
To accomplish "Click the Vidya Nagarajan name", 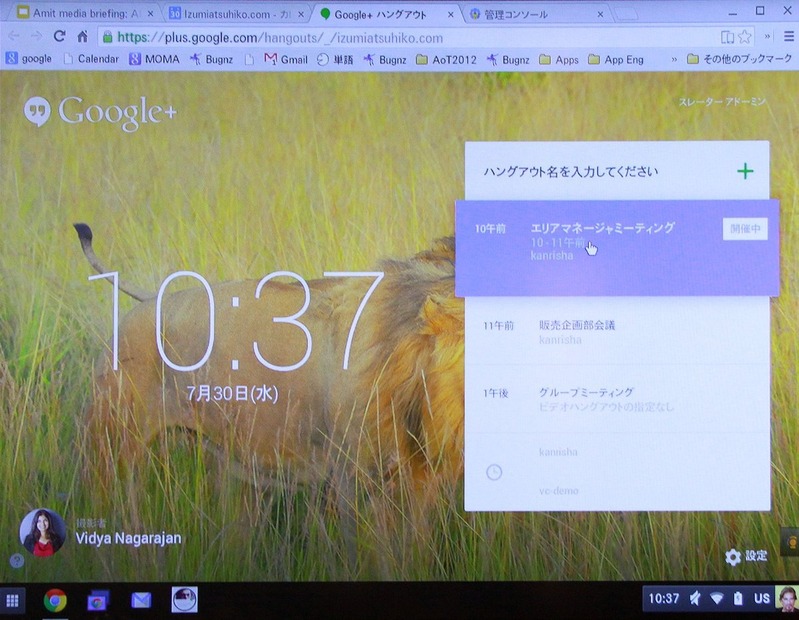I will coord(128,538).
